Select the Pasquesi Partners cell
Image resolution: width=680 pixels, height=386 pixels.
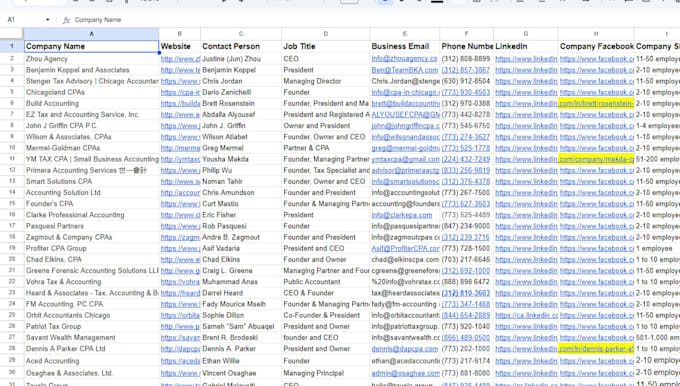[x=91, y=226]
